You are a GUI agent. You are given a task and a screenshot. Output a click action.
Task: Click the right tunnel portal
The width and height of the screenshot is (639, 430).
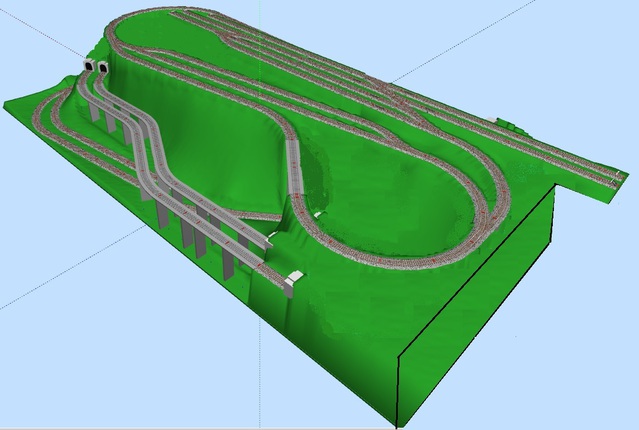[x=103, y=68]
